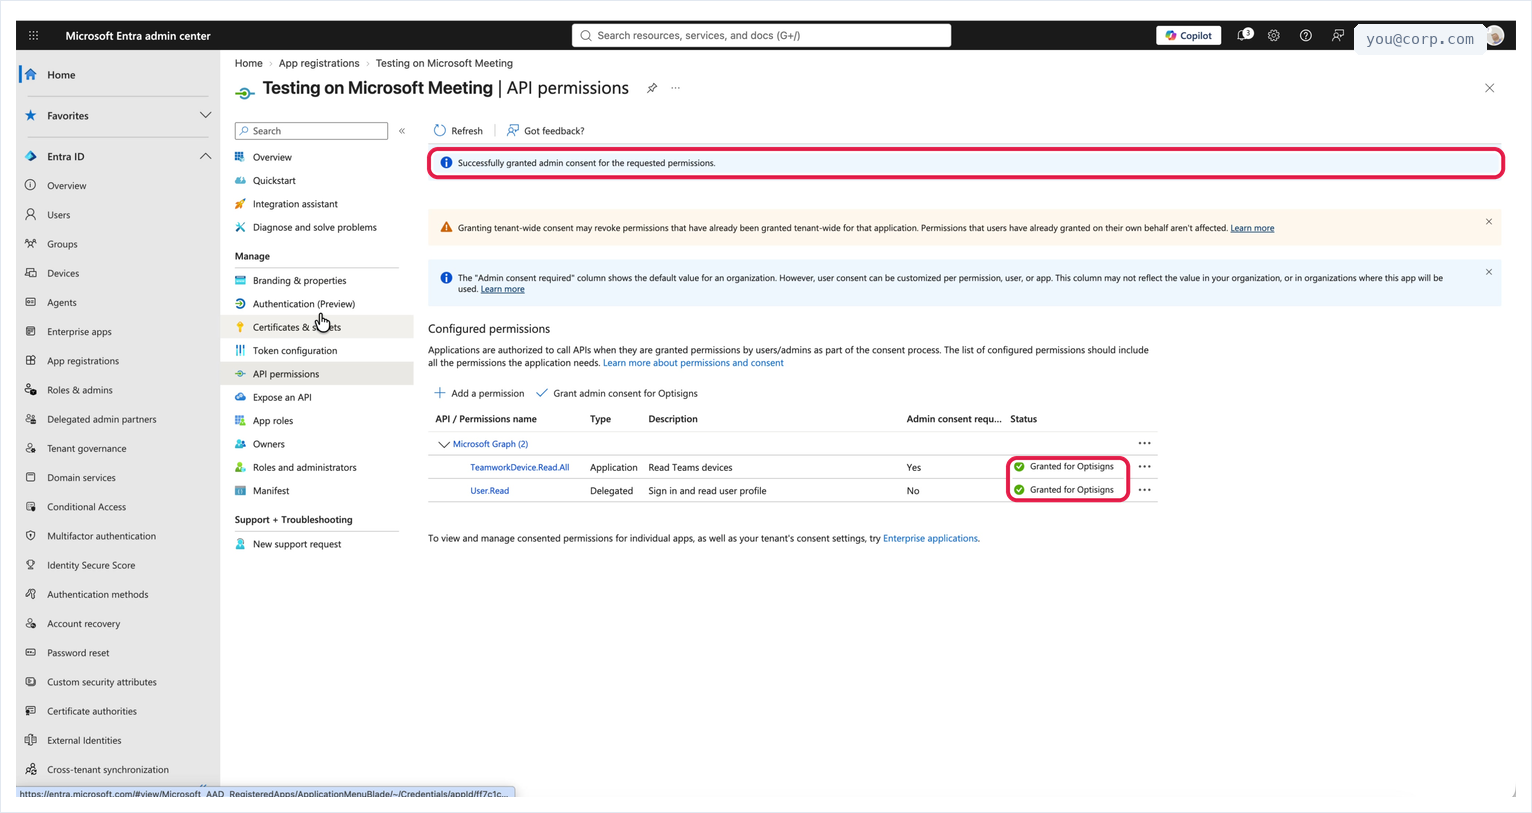Open New support request
1532x813 pixels.
tap(297, 544)
